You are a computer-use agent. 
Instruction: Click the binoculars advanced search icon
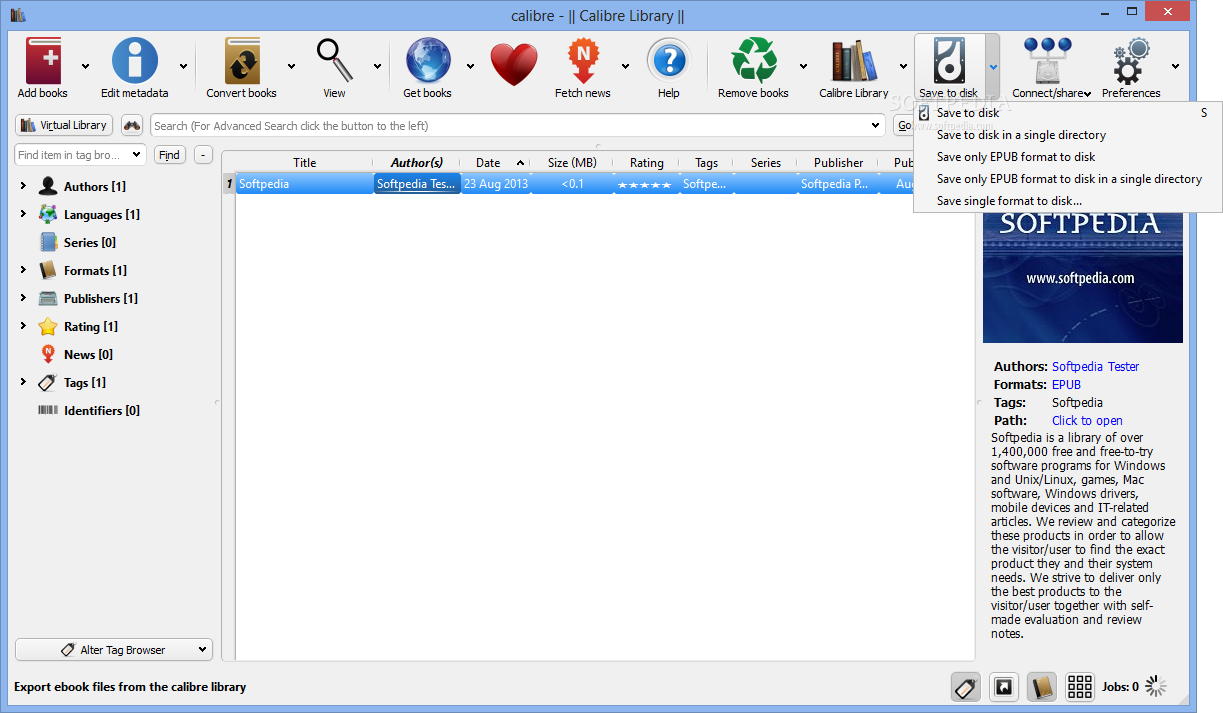[x=132, y=126]
